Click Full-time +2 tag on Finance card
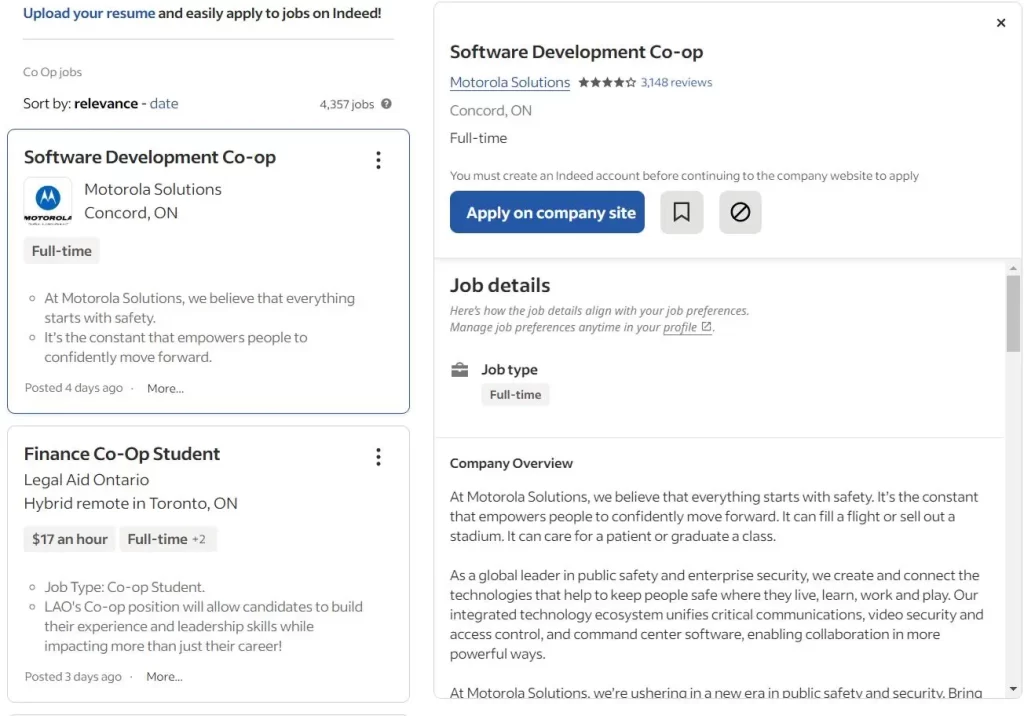This screenshot has height=716, width=1024. point(167,539)
